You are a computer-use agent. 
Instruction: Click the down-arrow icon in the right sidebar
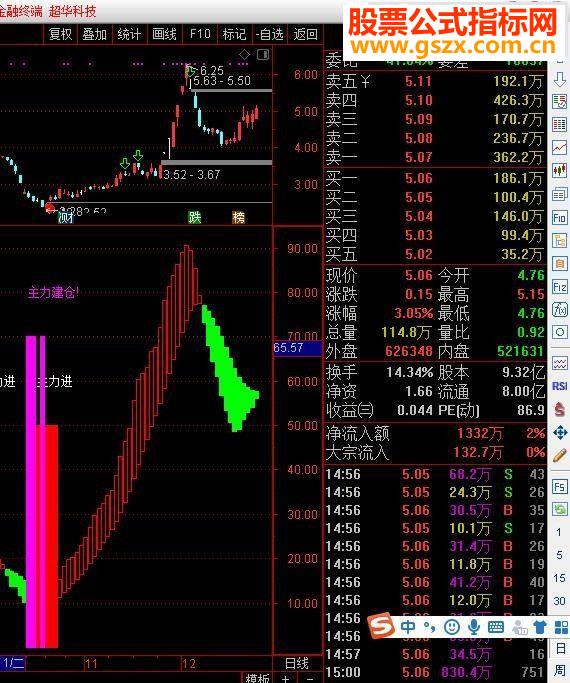[560, 80]
